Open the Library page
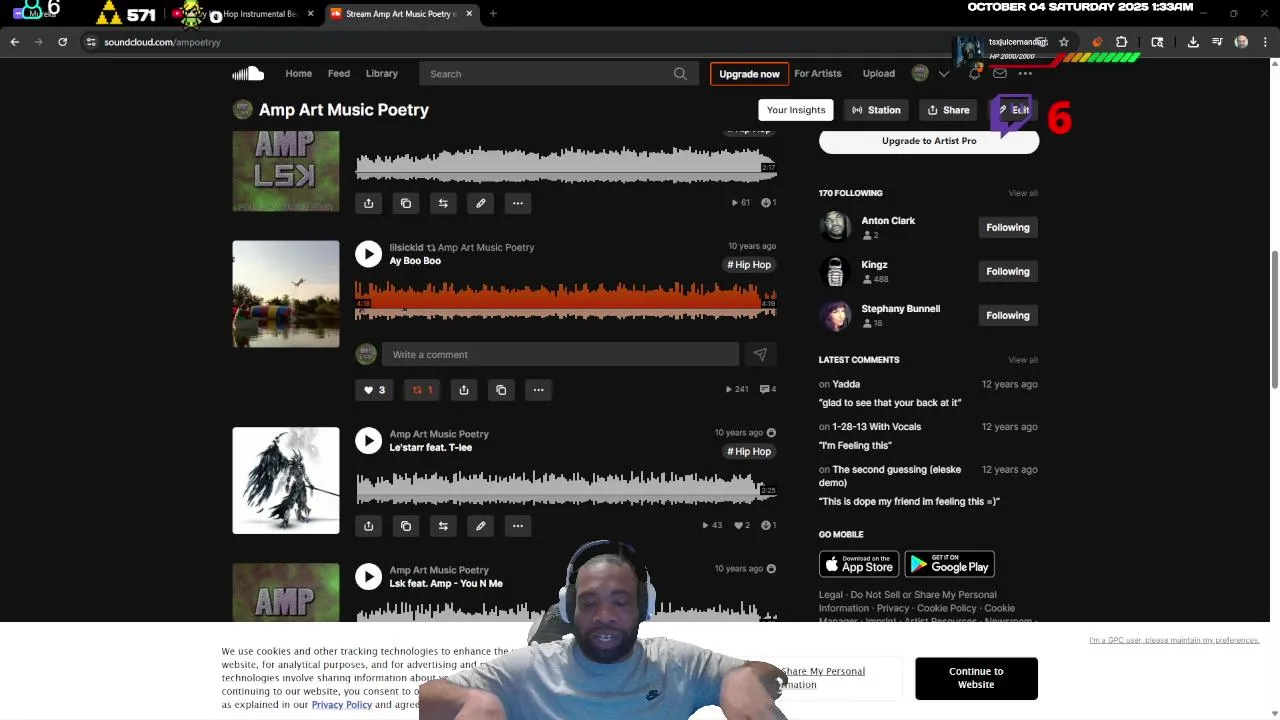 coord(382,73)
